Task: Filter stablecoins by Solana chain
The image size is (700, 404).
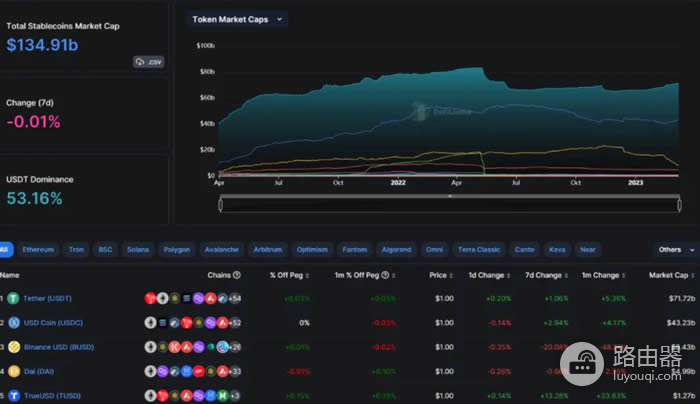Action: coord(138,250)
